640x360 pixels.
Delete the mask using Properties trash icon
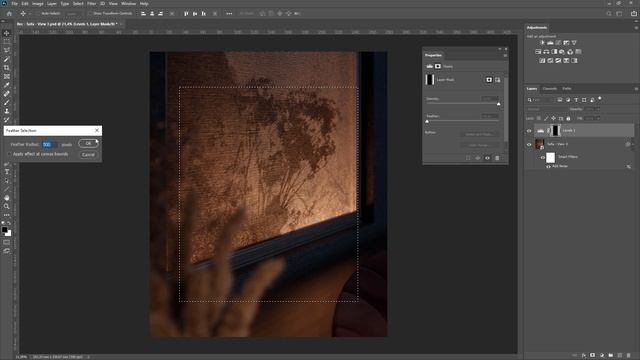pyautogui.click(x=497, y=158)
